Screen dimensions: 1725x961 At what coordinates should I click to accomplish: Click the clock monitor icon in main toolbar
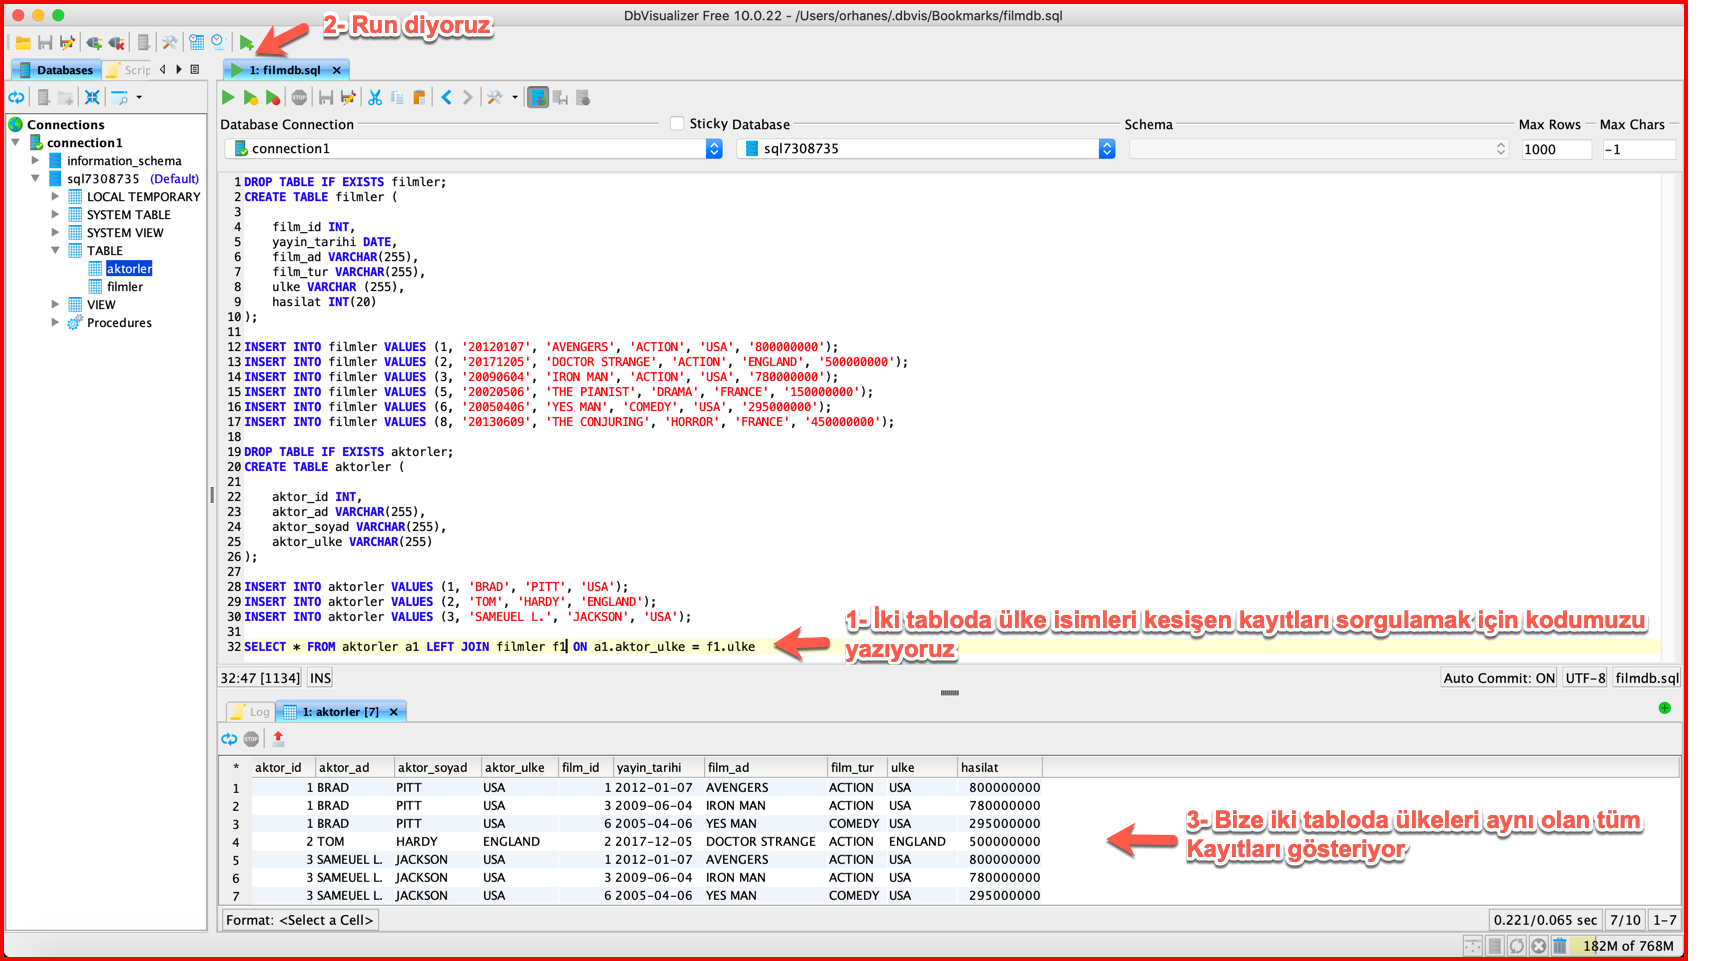tap(218, 43)
